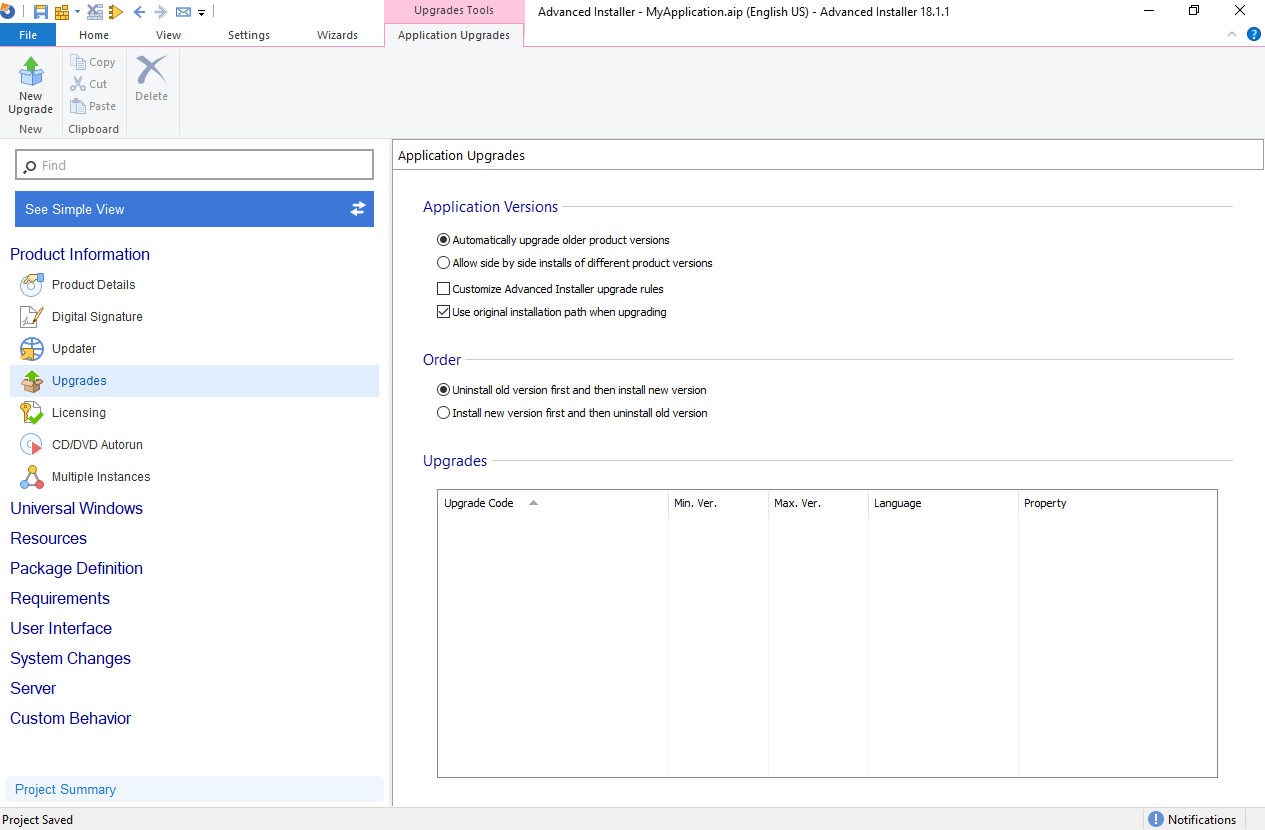Viewport: 1265px width, 830px height.
Task: Click the Build bricks icon in quick toolbar
Action: (62, 12)
